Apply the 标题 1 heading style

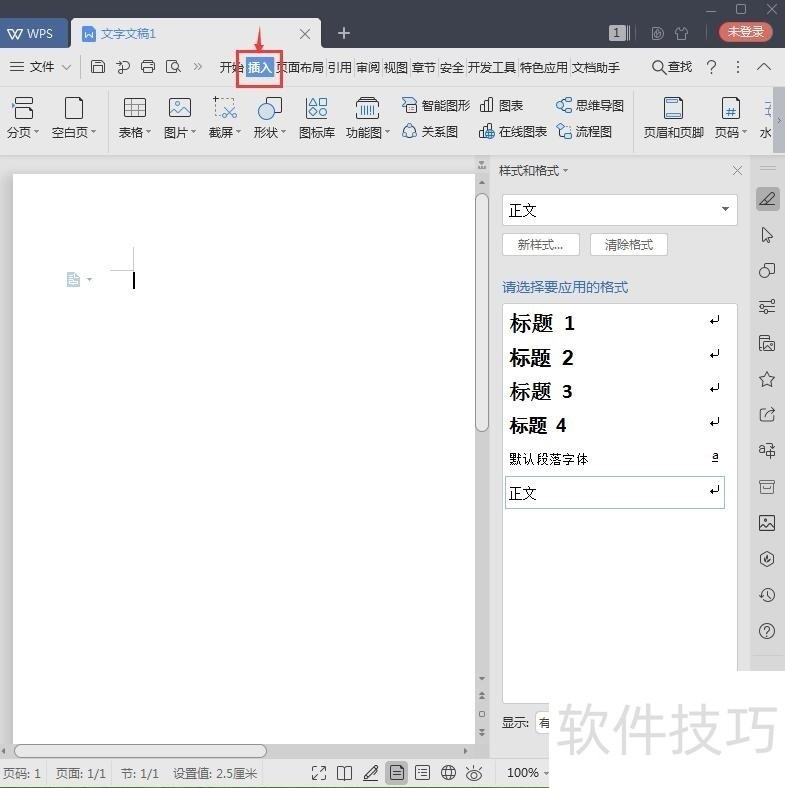tap(543, 323)
